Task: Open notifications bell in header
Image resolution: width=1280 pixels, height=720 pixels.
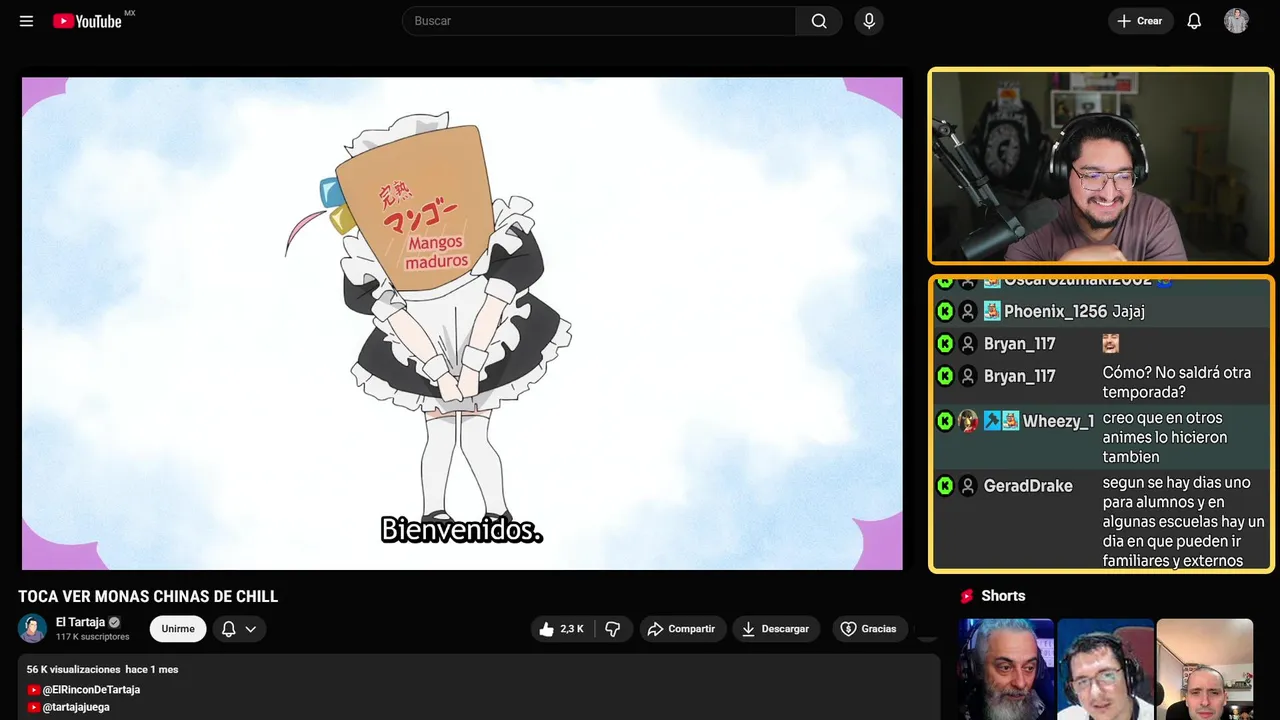Action: 1194,21
